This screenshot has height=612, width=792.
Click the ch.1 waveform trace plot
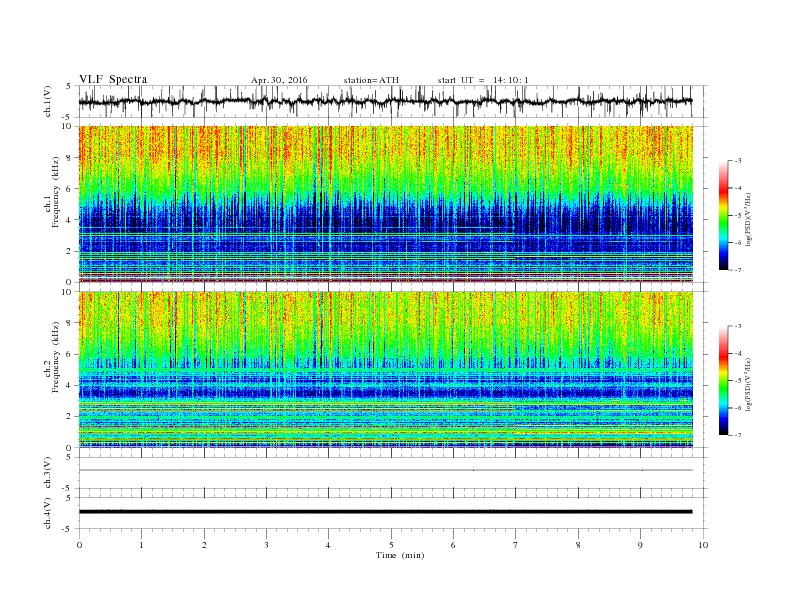[385, 101]
